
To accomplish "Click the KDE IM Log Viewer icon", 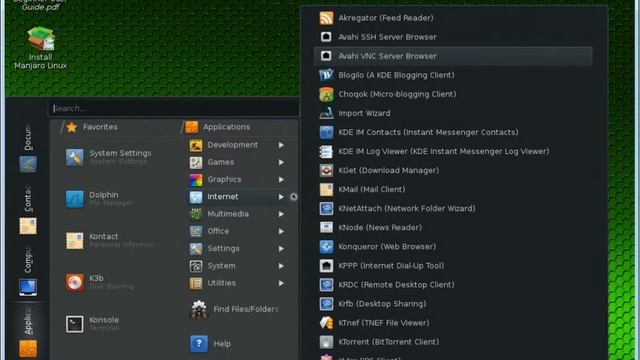I will [326, 151].
